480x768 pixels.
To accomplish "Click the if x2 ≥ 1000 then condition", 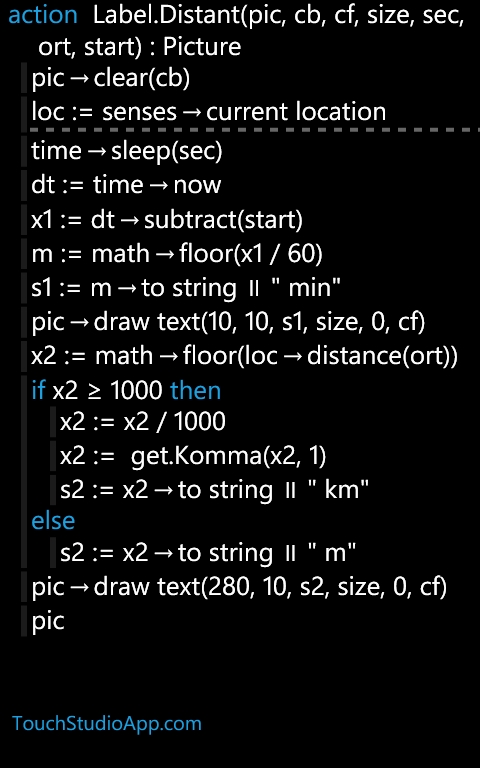I will click(126, 390).
